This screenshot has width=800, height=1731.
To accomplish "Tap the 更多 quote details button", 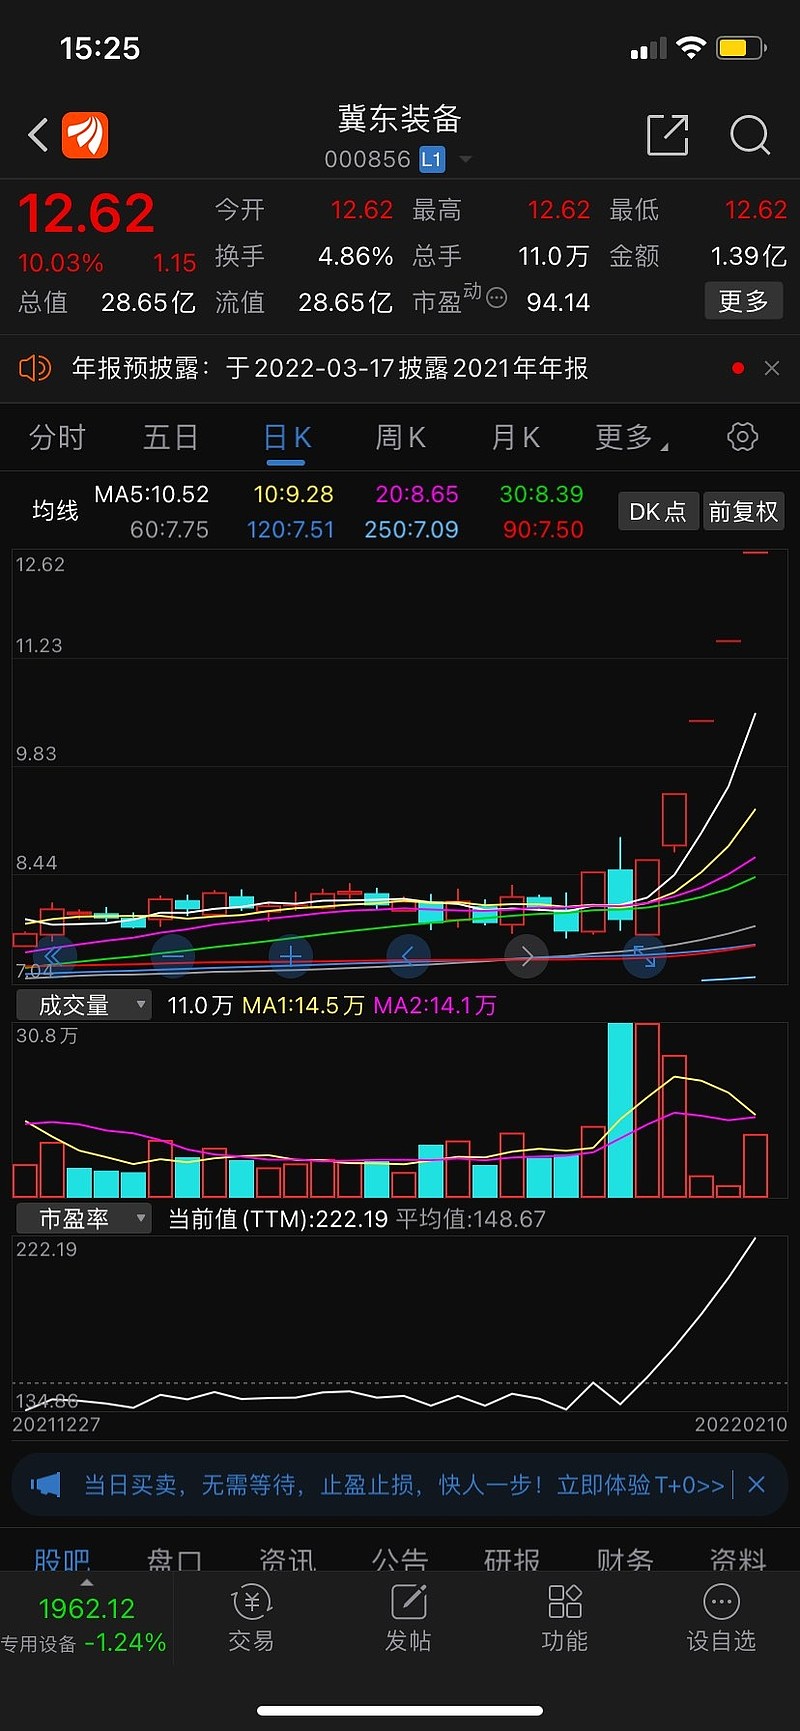I will (743, 301).
